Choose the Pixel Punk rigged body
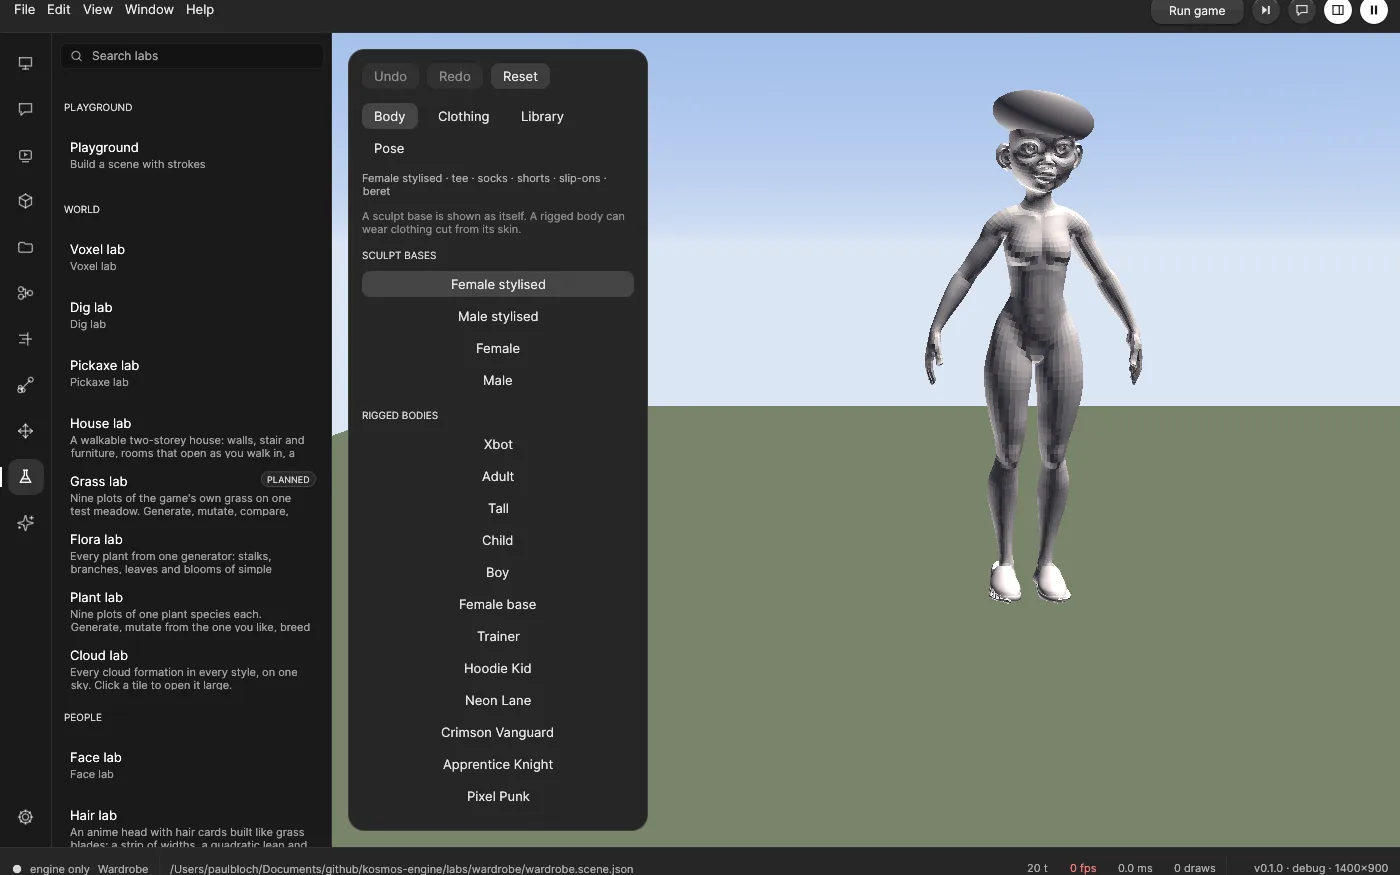Image resolution: width=1400 pixels, height=875 pixels. click(x=498, y=796)
